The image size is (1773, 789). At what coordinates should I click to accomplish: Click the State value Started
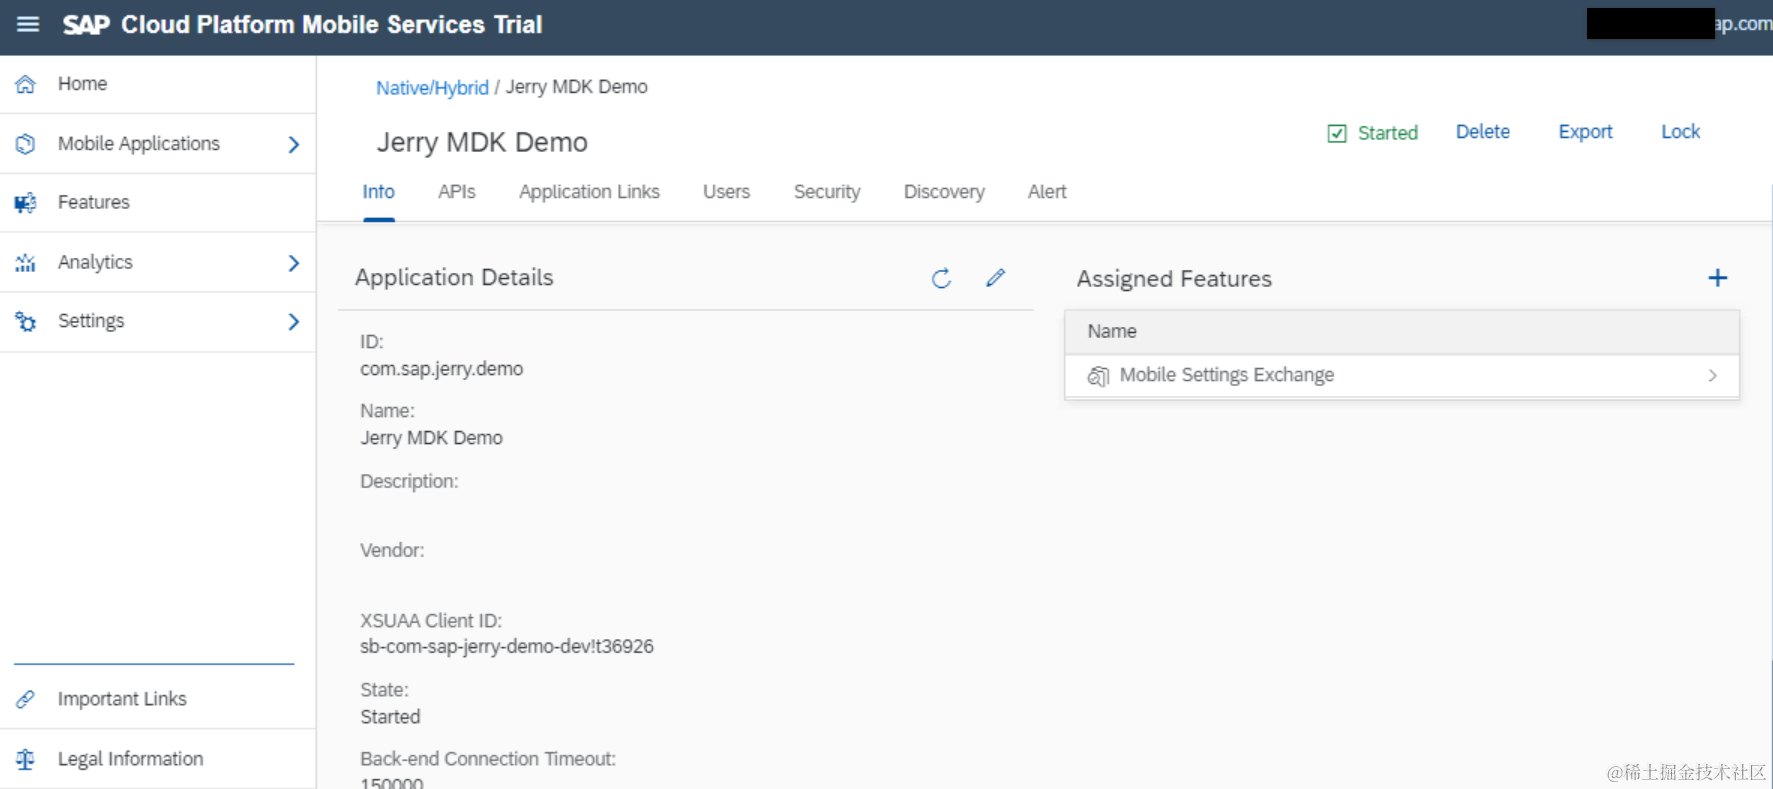coord(390,717)
